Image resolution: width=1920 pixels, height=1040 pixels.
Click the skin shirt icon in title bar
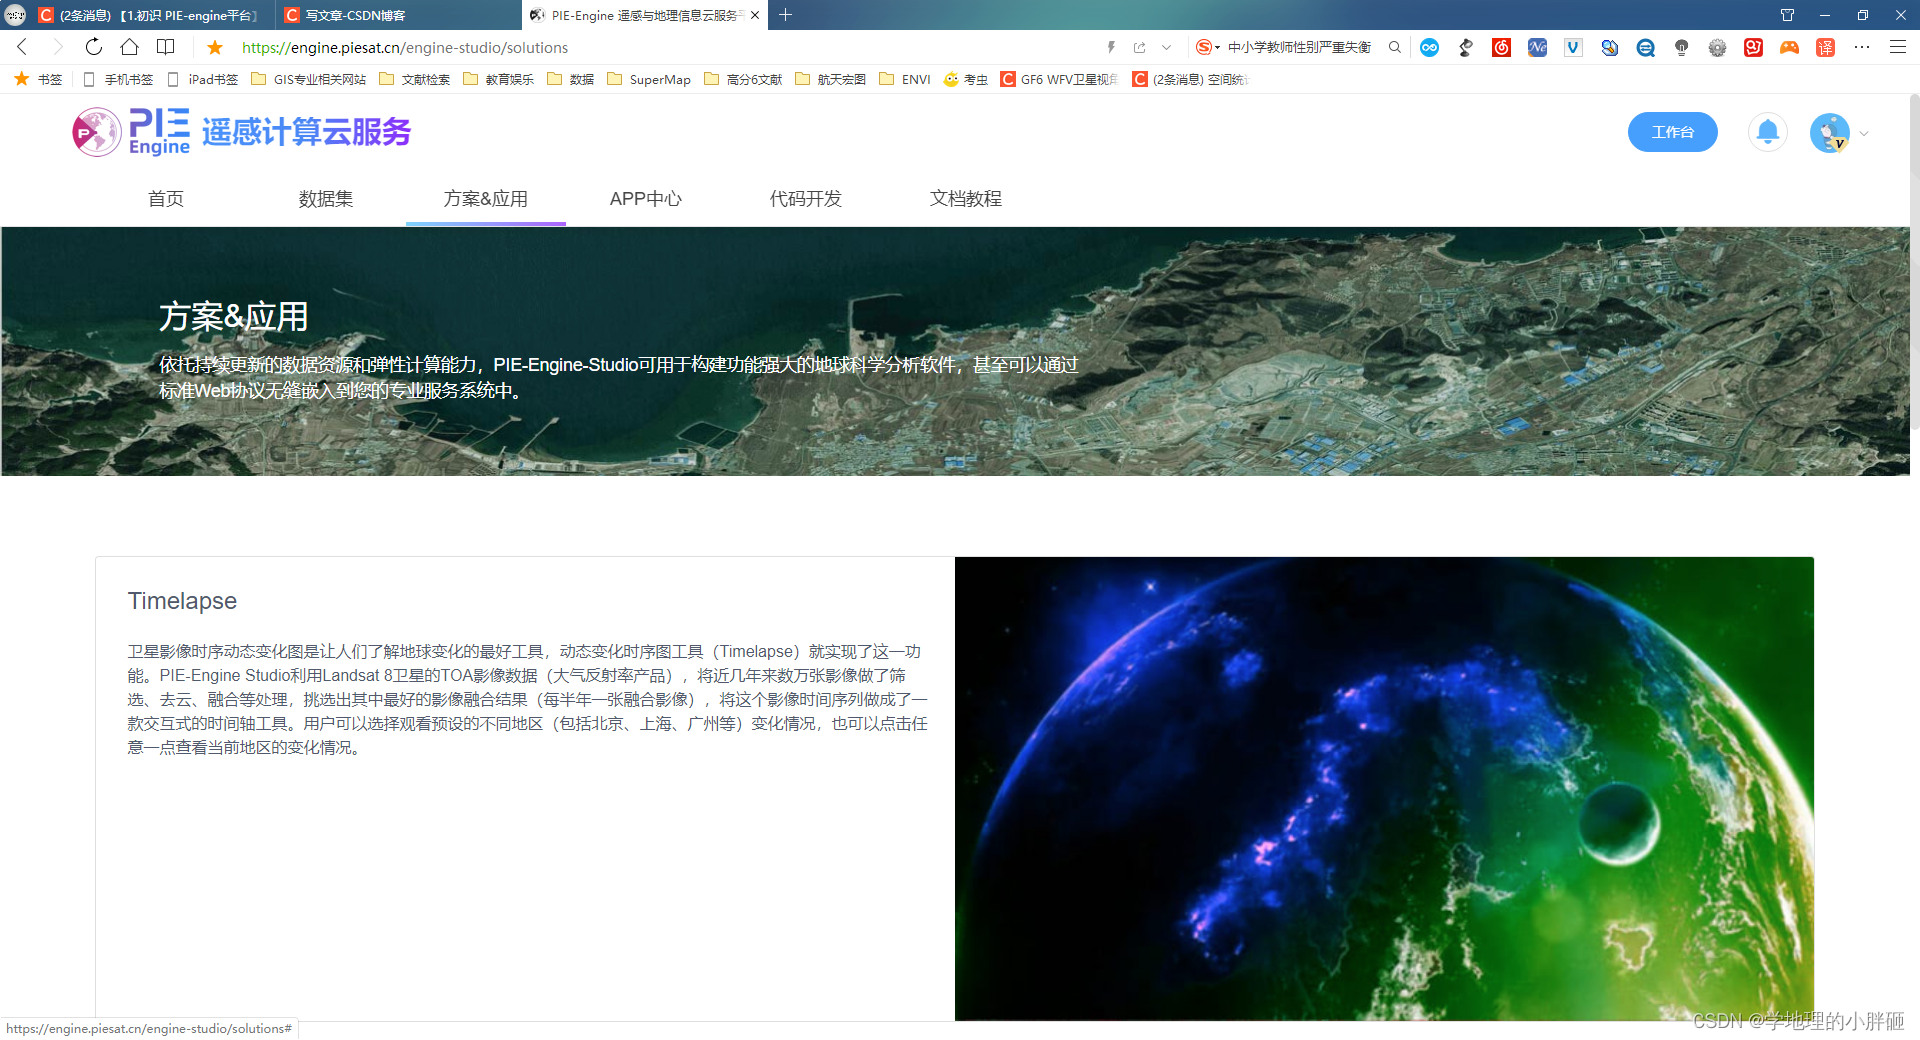point(1787,15)
